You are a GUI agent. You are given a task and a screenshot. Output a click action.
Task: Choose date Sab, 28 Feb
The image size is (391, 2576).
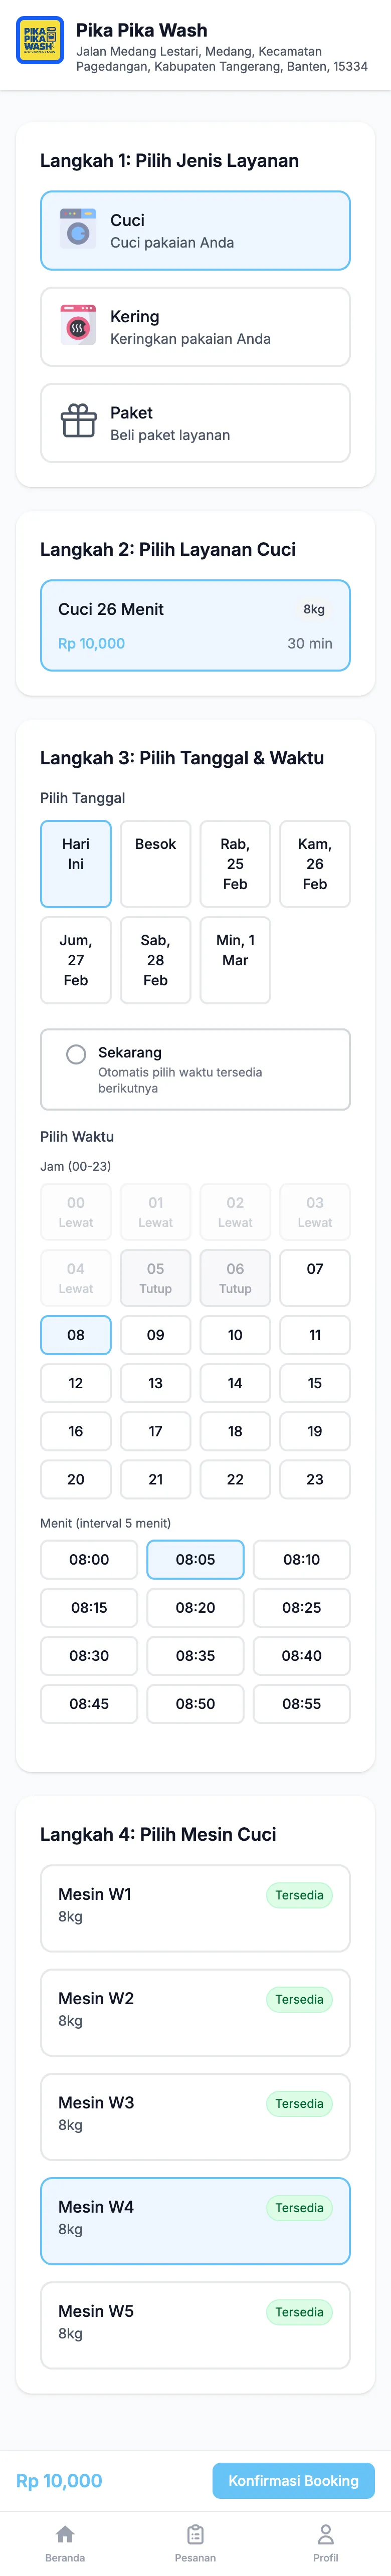pos(155,959)
